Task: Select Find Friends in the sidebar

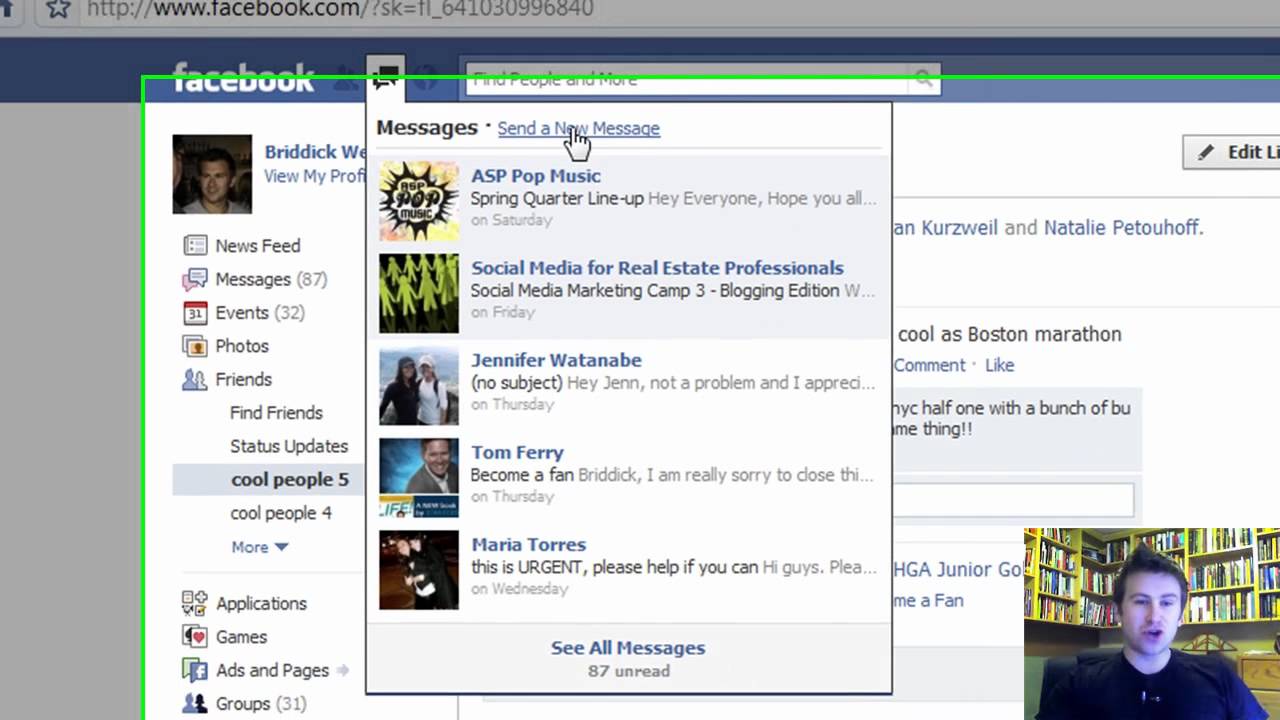Action: 276,413
